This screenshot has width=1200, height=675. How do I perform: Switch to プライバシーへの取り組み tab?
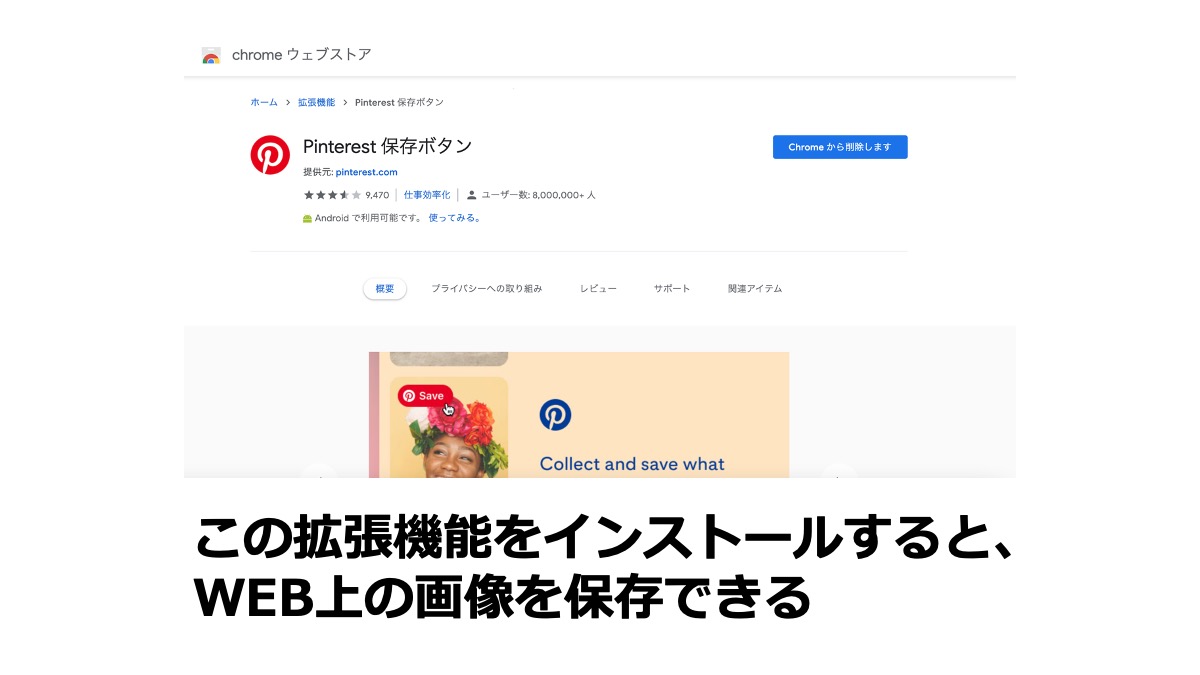pyautogui.click(x=487, y=288)
